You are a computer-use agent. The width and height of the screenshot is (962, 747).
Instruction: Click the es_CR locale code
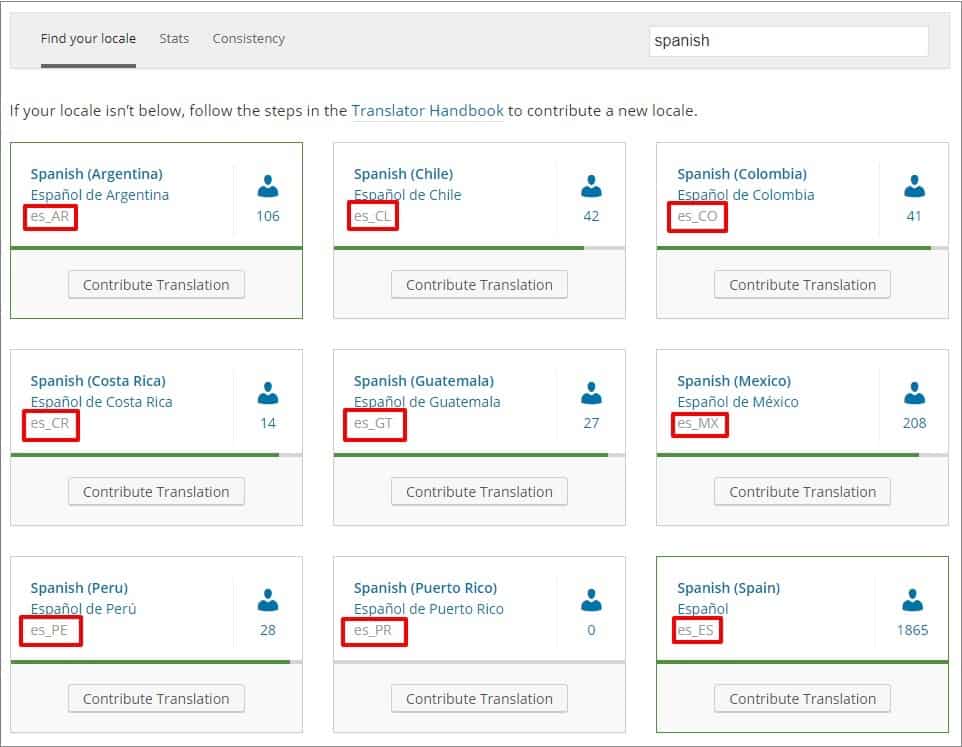(50, 423)
